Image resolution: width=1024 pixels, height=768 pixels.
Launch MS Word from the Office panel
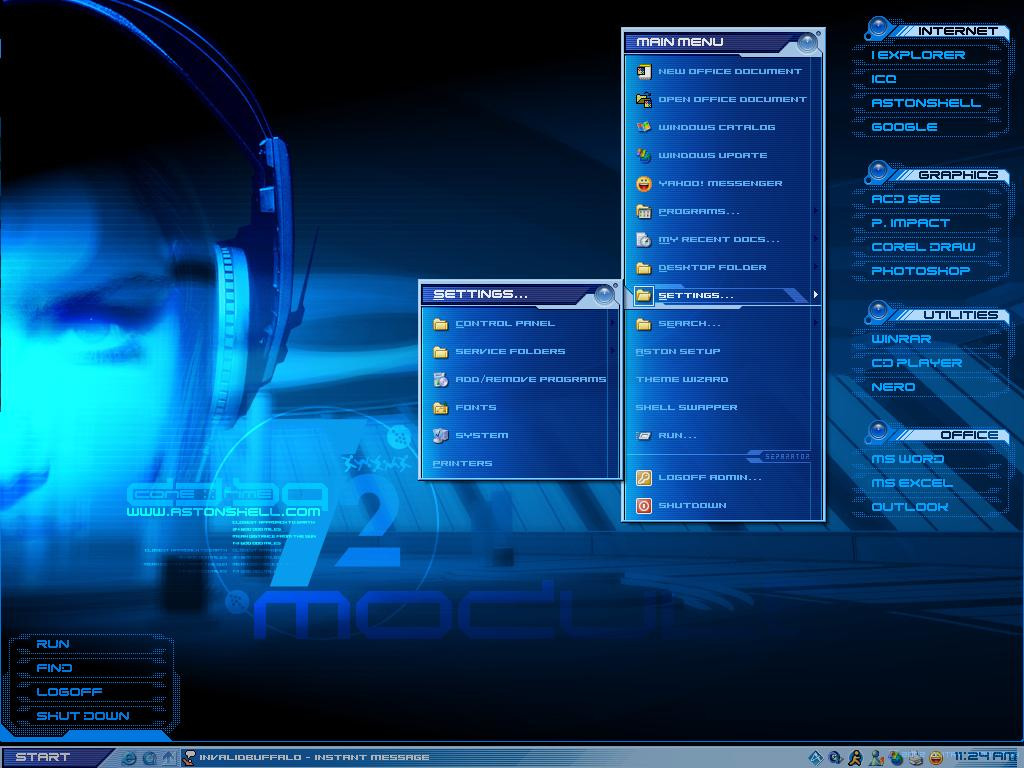click(x=908, y=459)
